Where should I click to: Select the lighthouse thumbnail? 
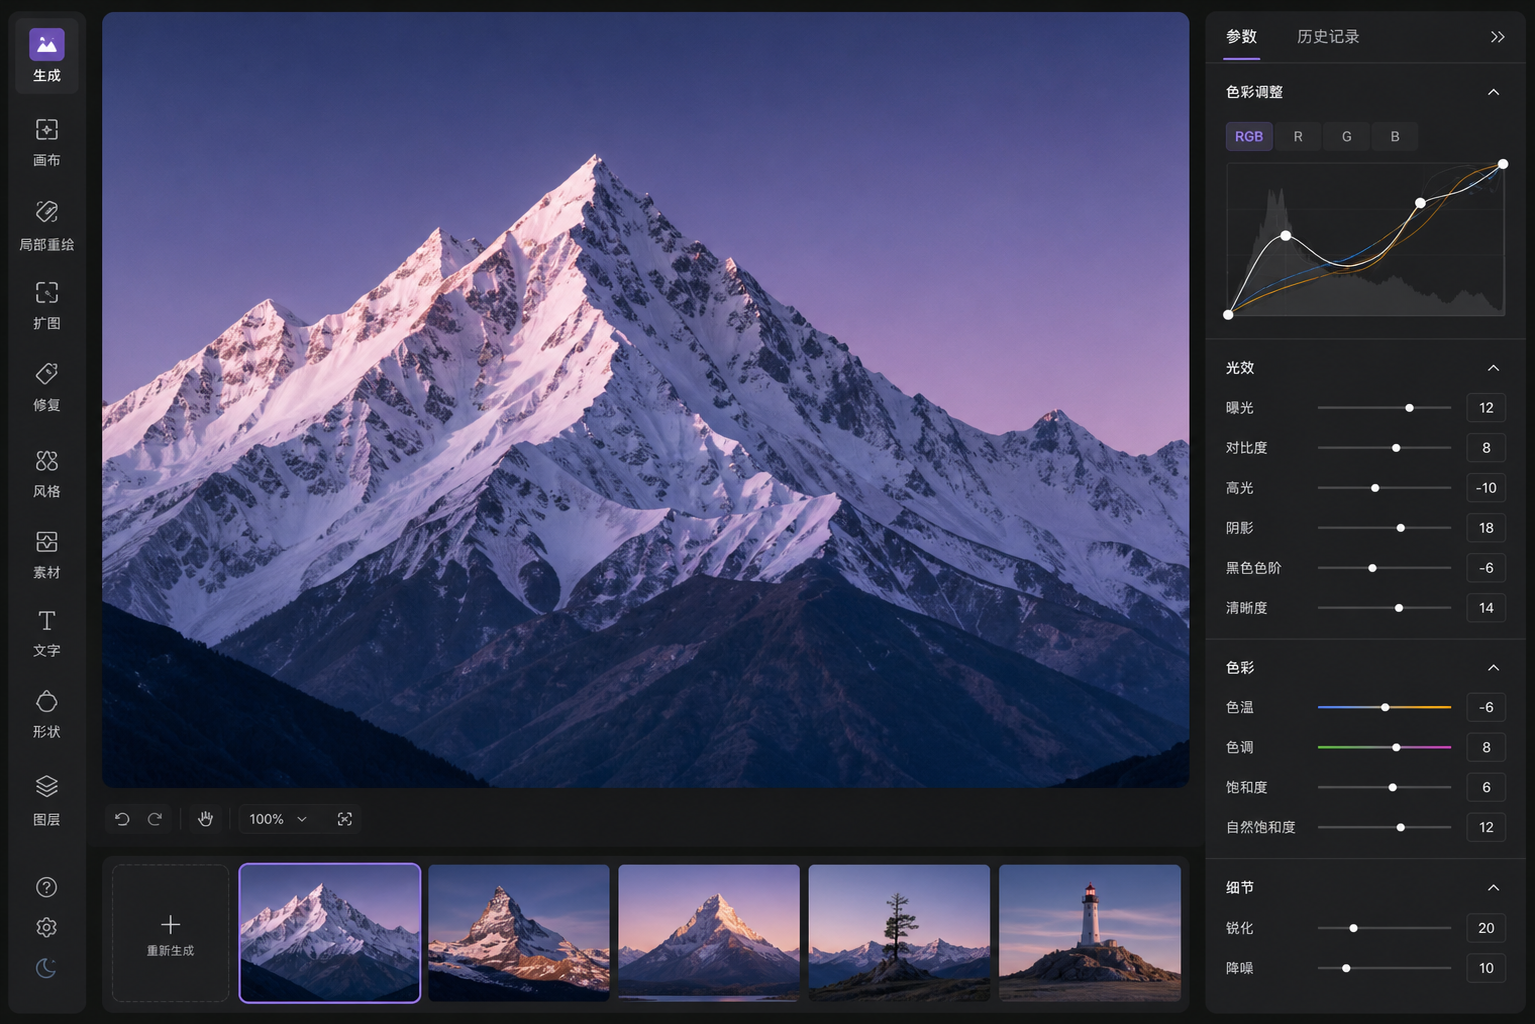(x=1090, y=933)
